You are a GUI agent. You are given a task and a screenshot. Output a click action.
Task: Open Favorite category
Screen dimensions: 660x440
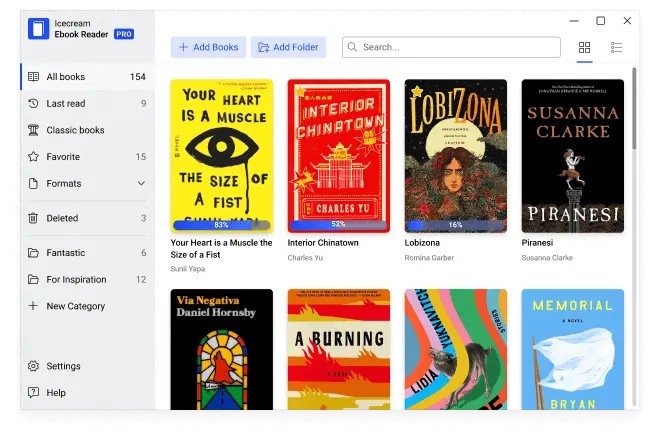[x=88, y=157]
